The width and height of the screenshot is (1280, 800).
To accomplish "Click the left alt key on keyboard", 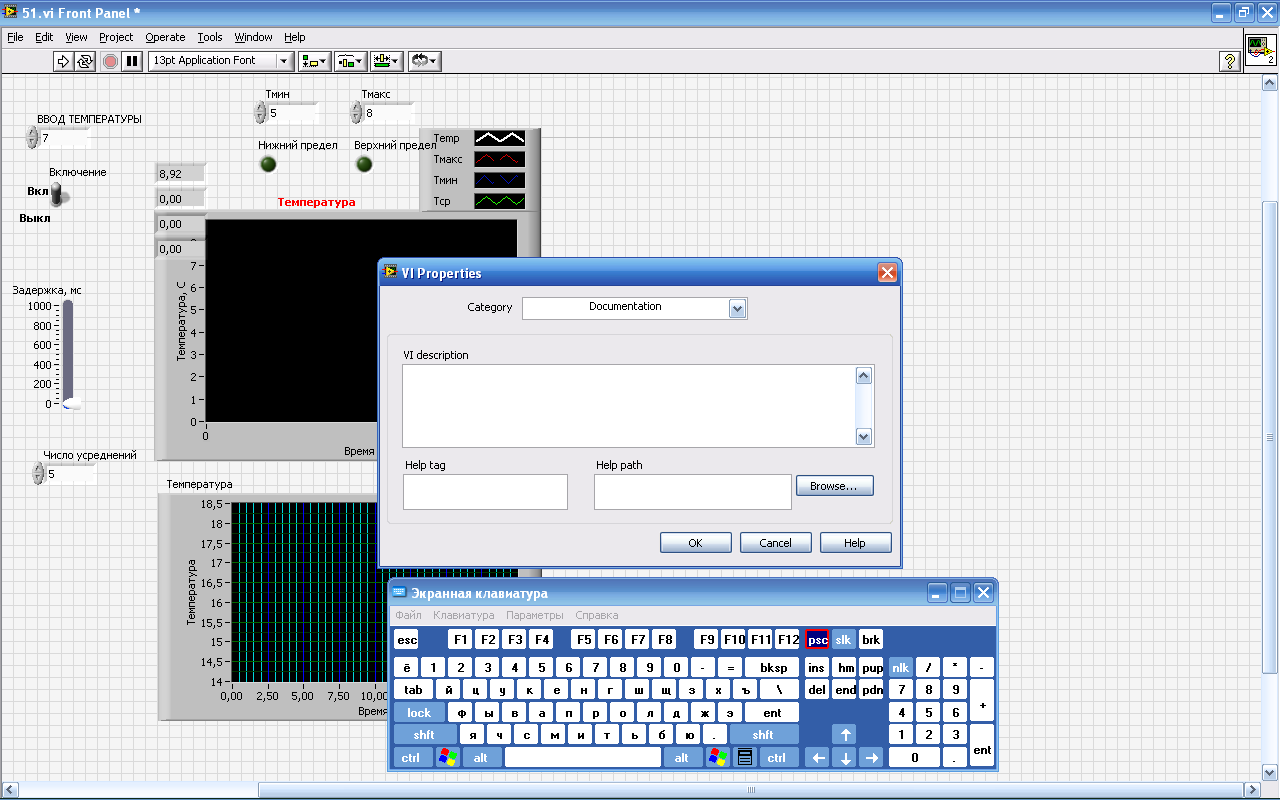I will [481, 758].
